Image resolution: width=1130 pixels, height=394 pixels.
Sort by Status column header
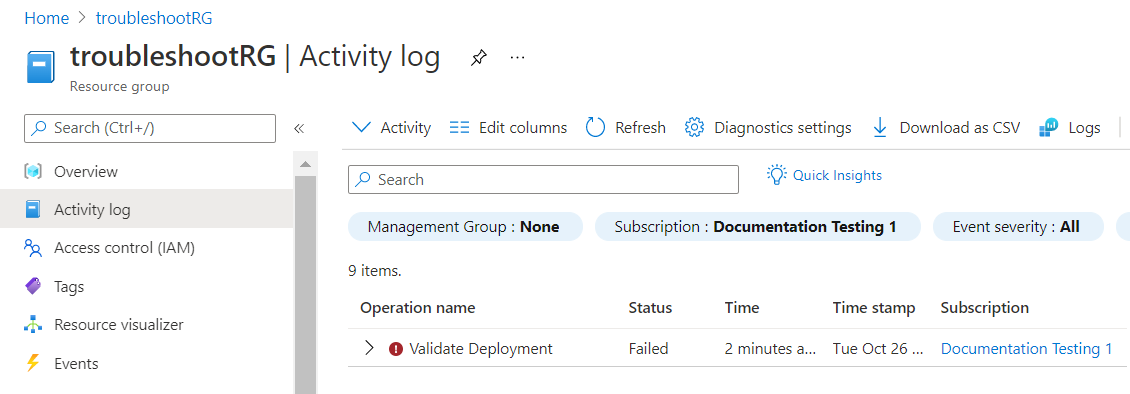[x=650, y=308]
